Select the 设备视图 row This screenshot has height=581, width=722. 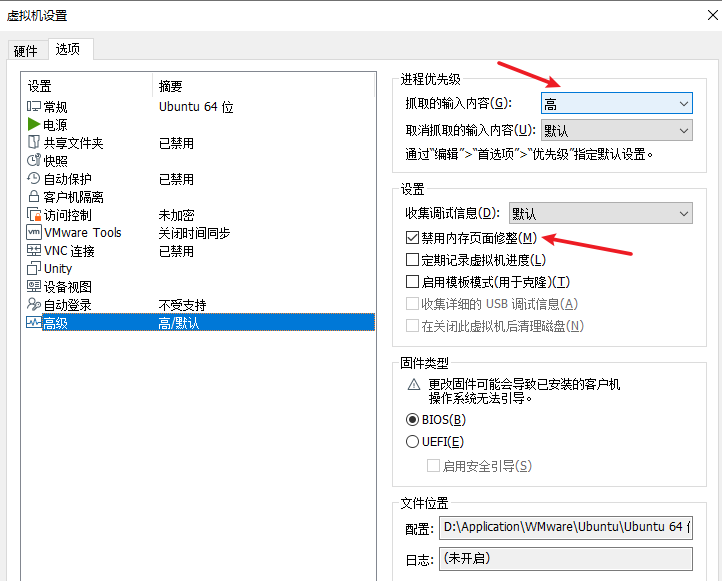[200, 287]
